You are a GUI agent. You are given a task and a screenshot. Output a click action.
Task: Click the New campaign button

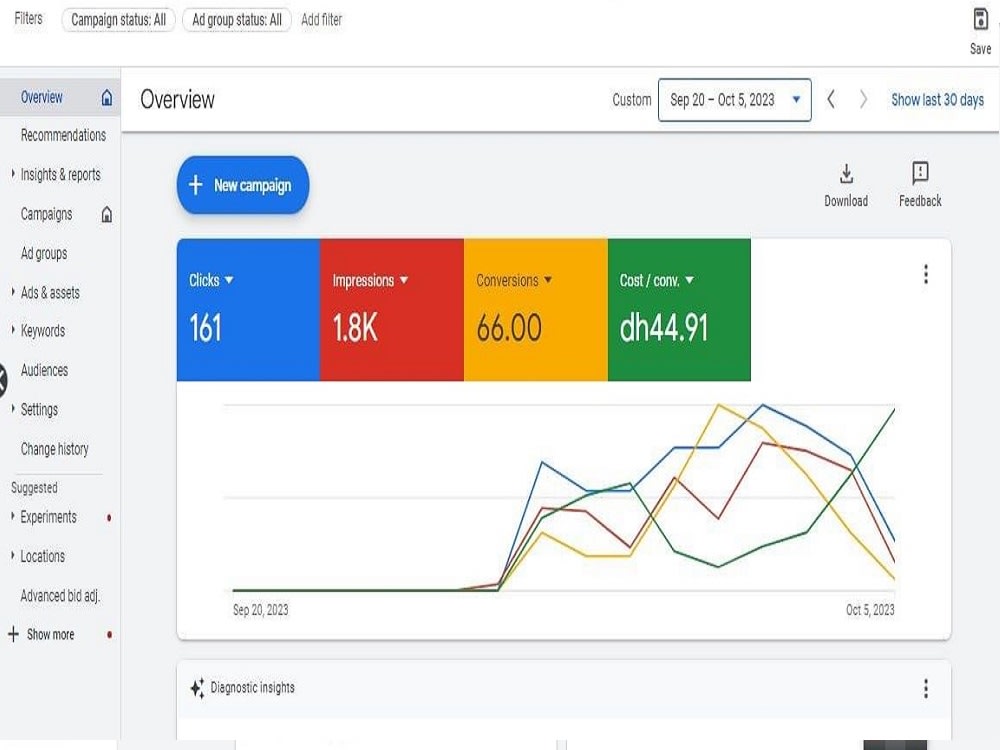point(243,185)
